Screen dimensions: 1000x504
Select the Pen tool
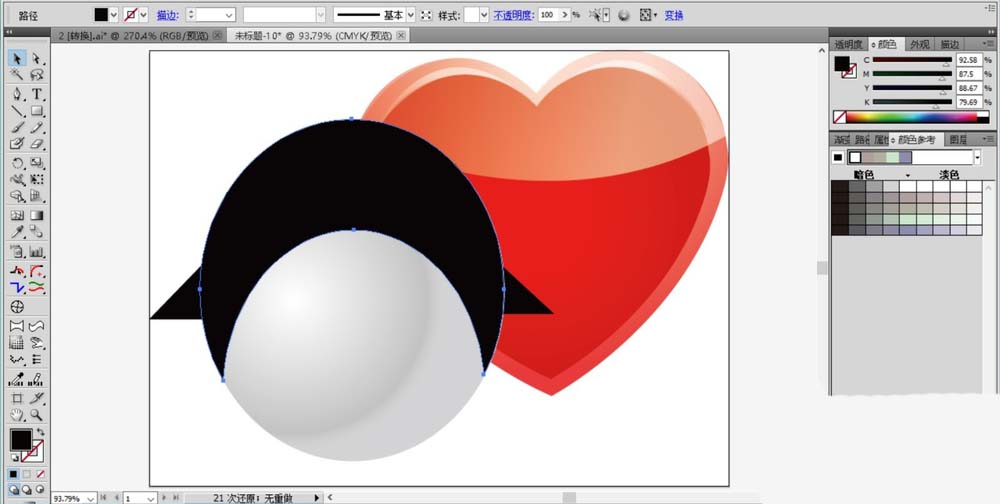[17, 94]
